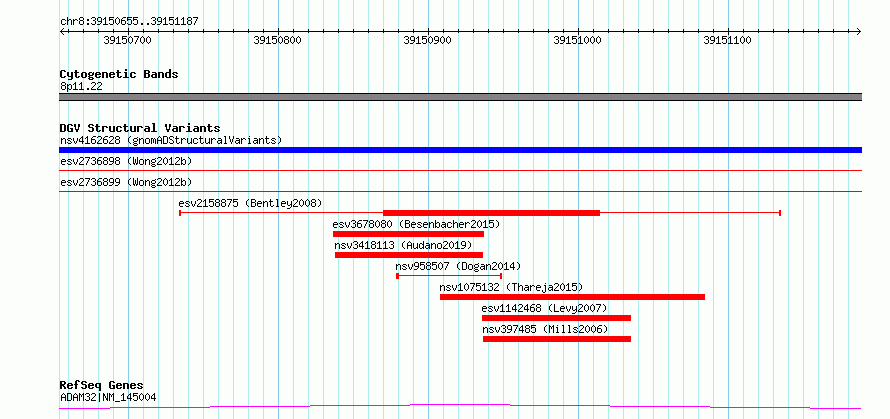Image resolution: width=890 pixels, height=419 pixels.
Task: Select the thin red esv2736899 variant line
Action: click(x=460, y=191)
